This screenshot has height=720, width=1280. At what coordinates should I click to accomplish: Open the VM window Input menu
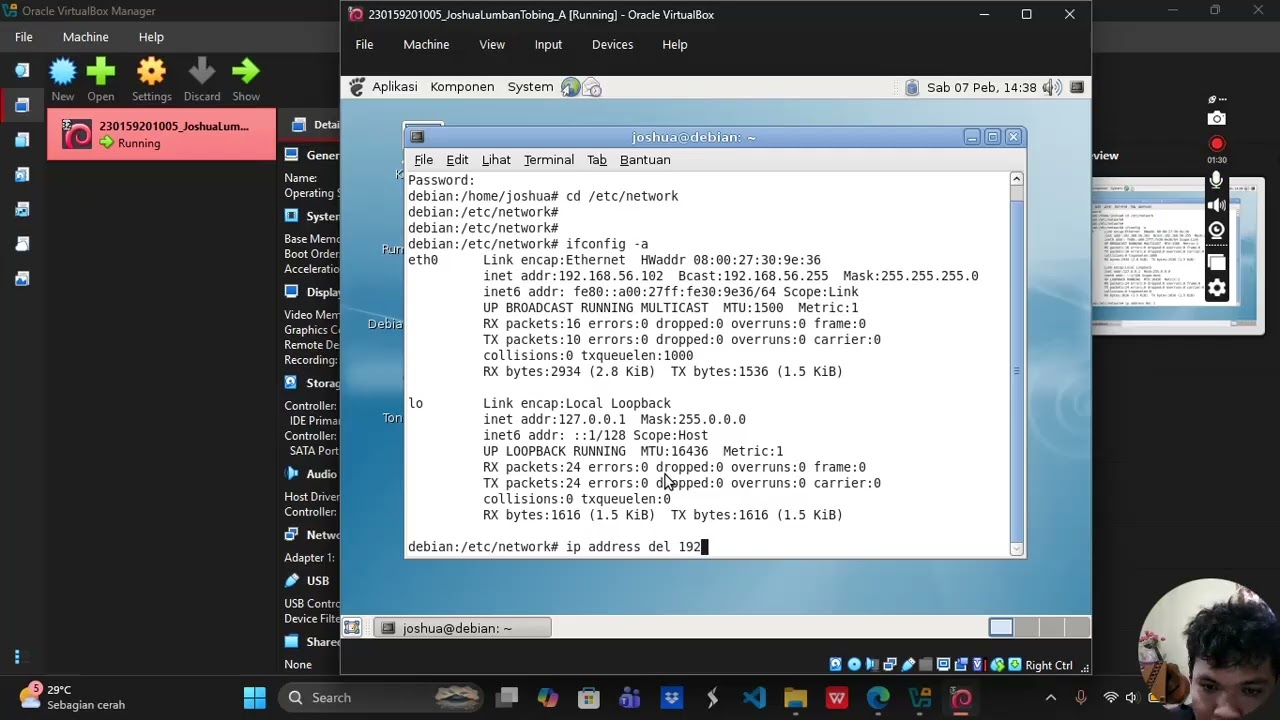(548, 45)
